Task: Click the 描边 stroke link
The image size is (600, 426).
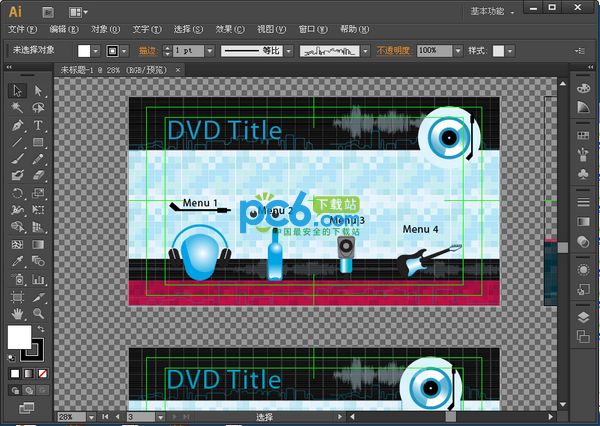Action: [147, 51]
